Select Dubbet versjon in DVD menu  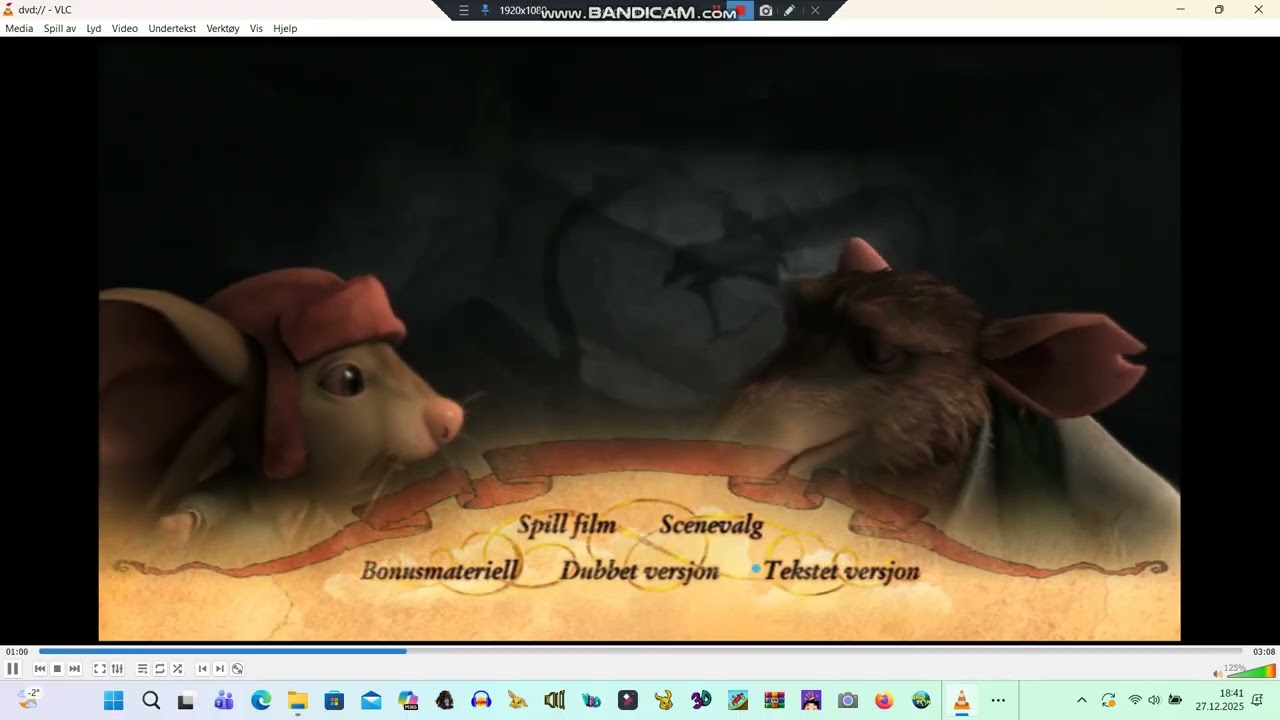click(x=639, y=571)
